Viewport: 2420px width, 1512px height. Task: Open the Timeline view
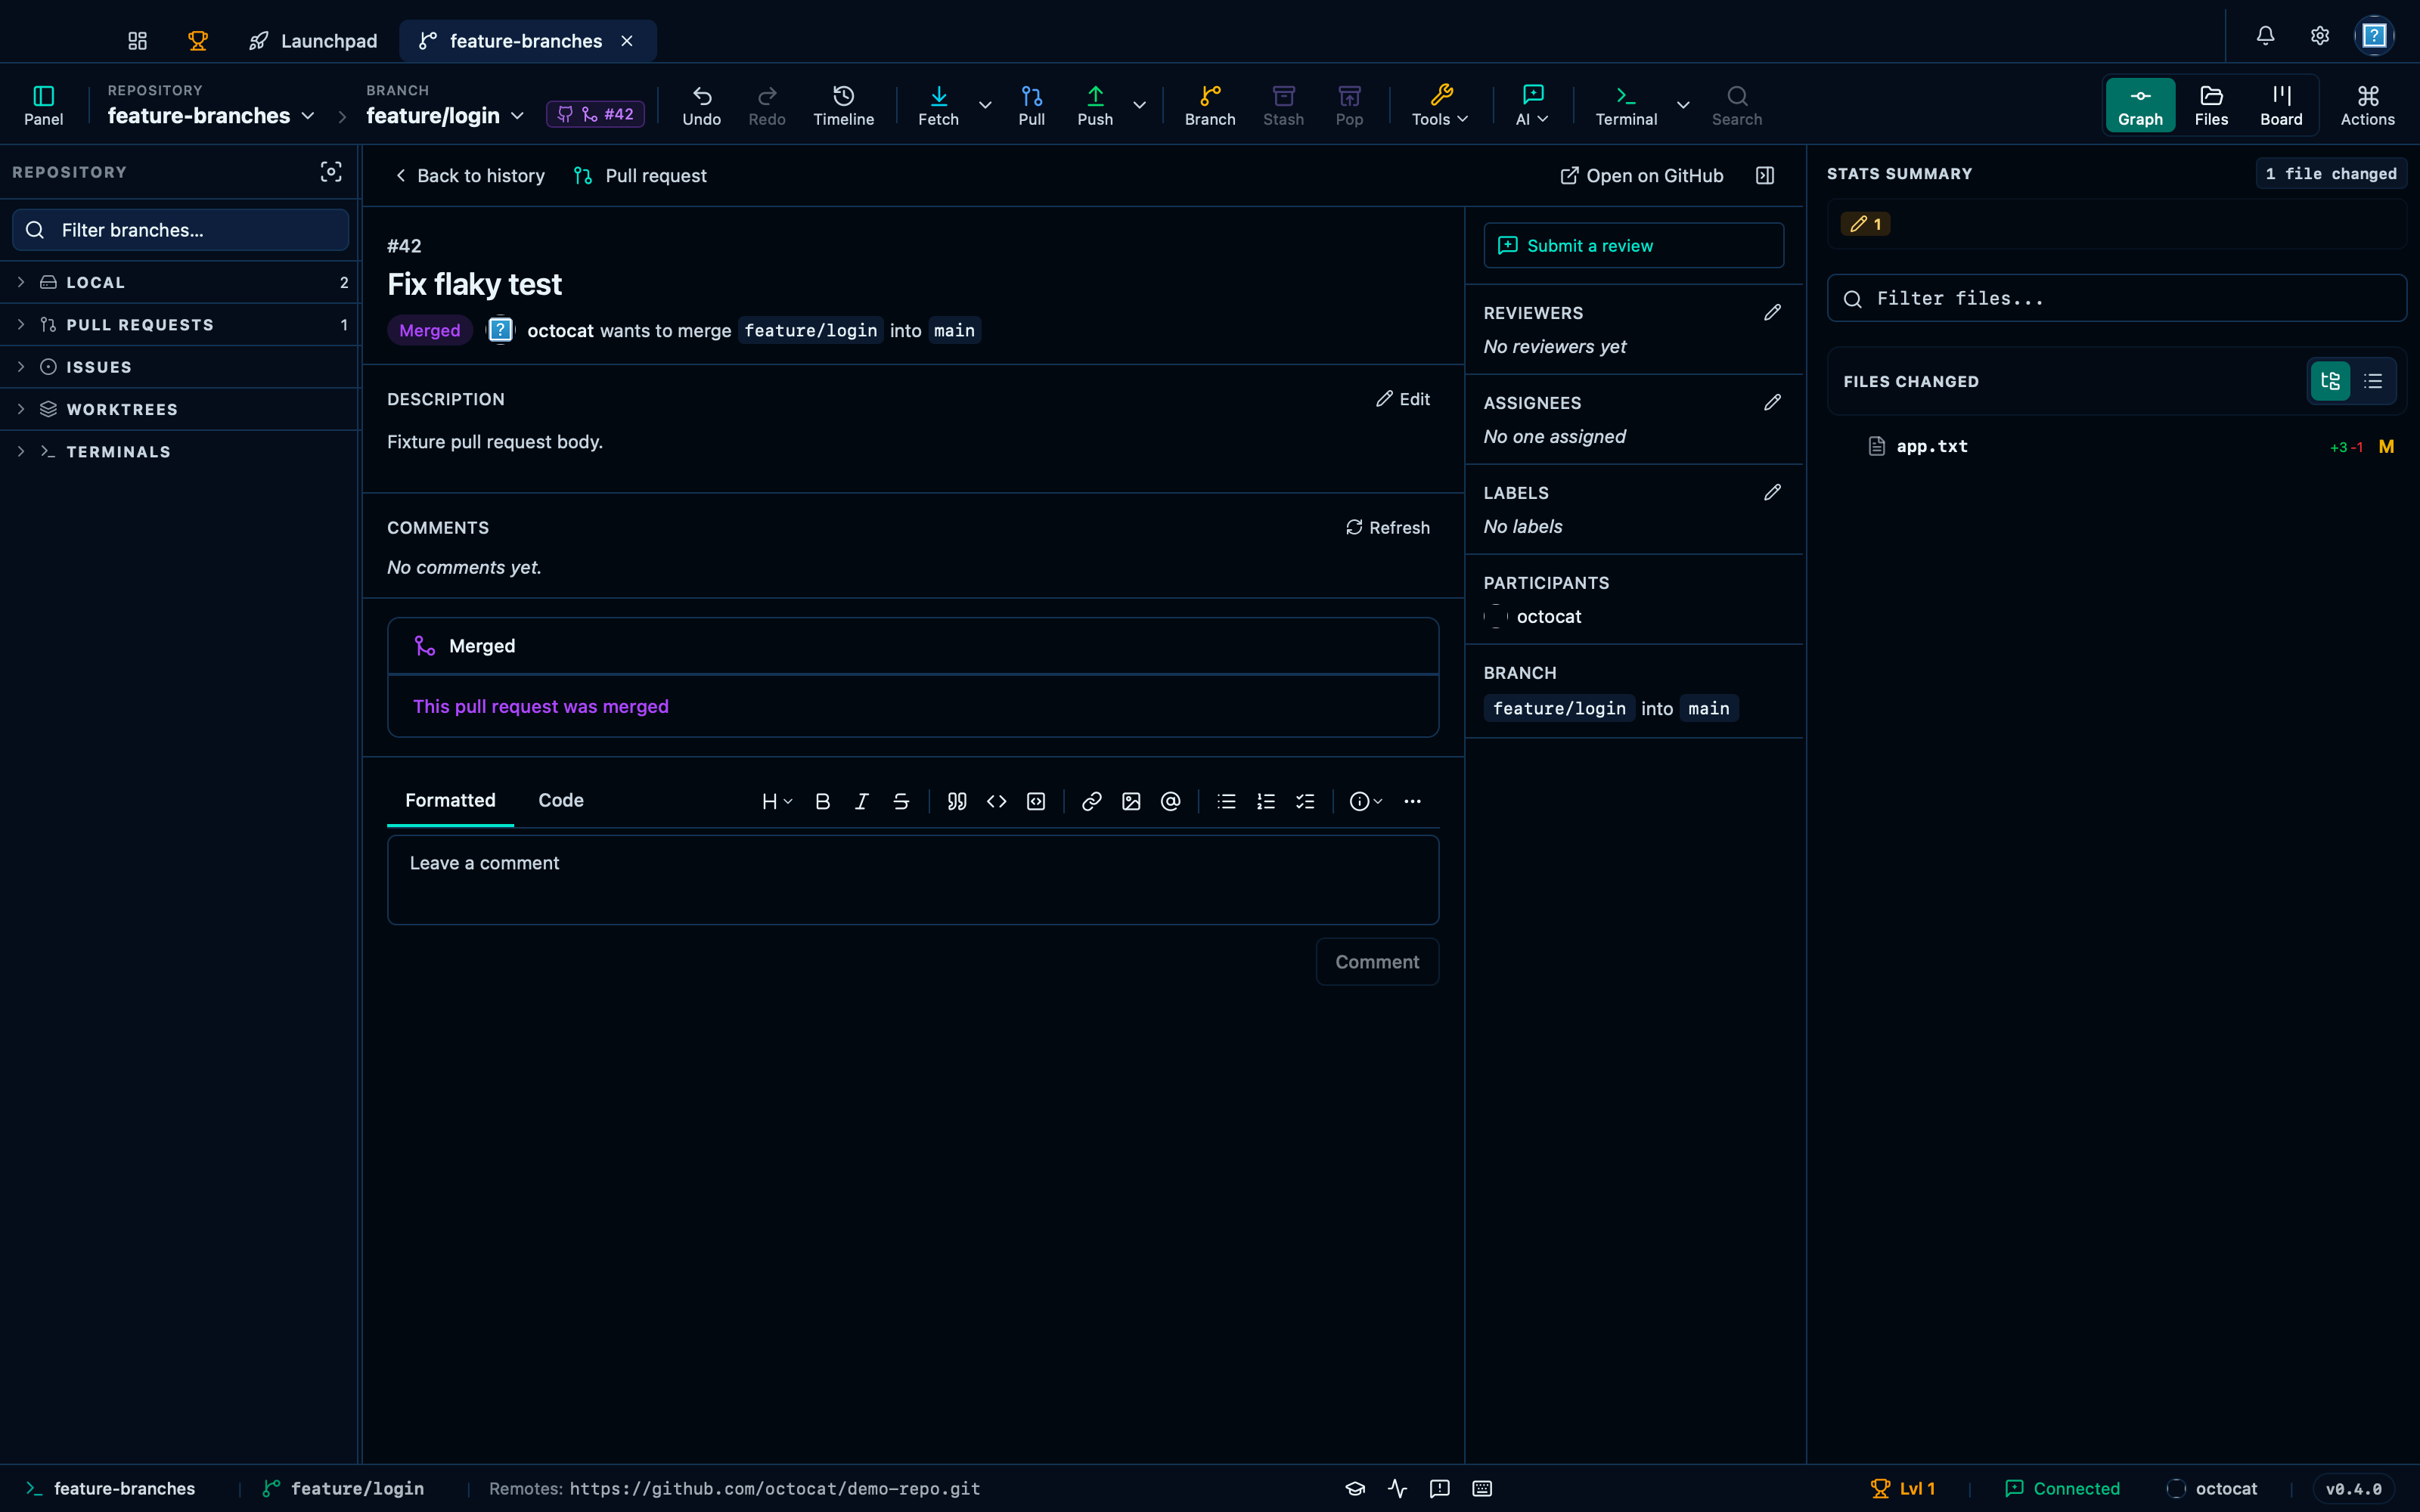pos(843,105)
